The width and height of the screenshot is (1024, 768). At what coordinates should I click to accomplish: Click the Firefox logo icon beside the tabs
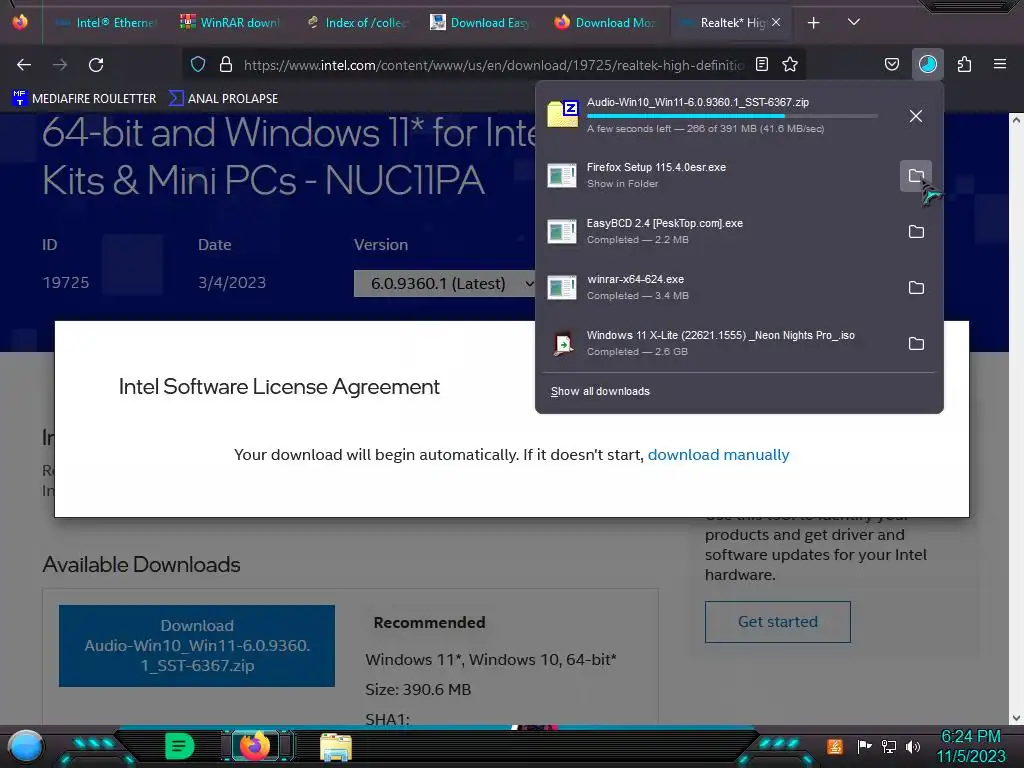pyautogui.click(x=20, y=22)
